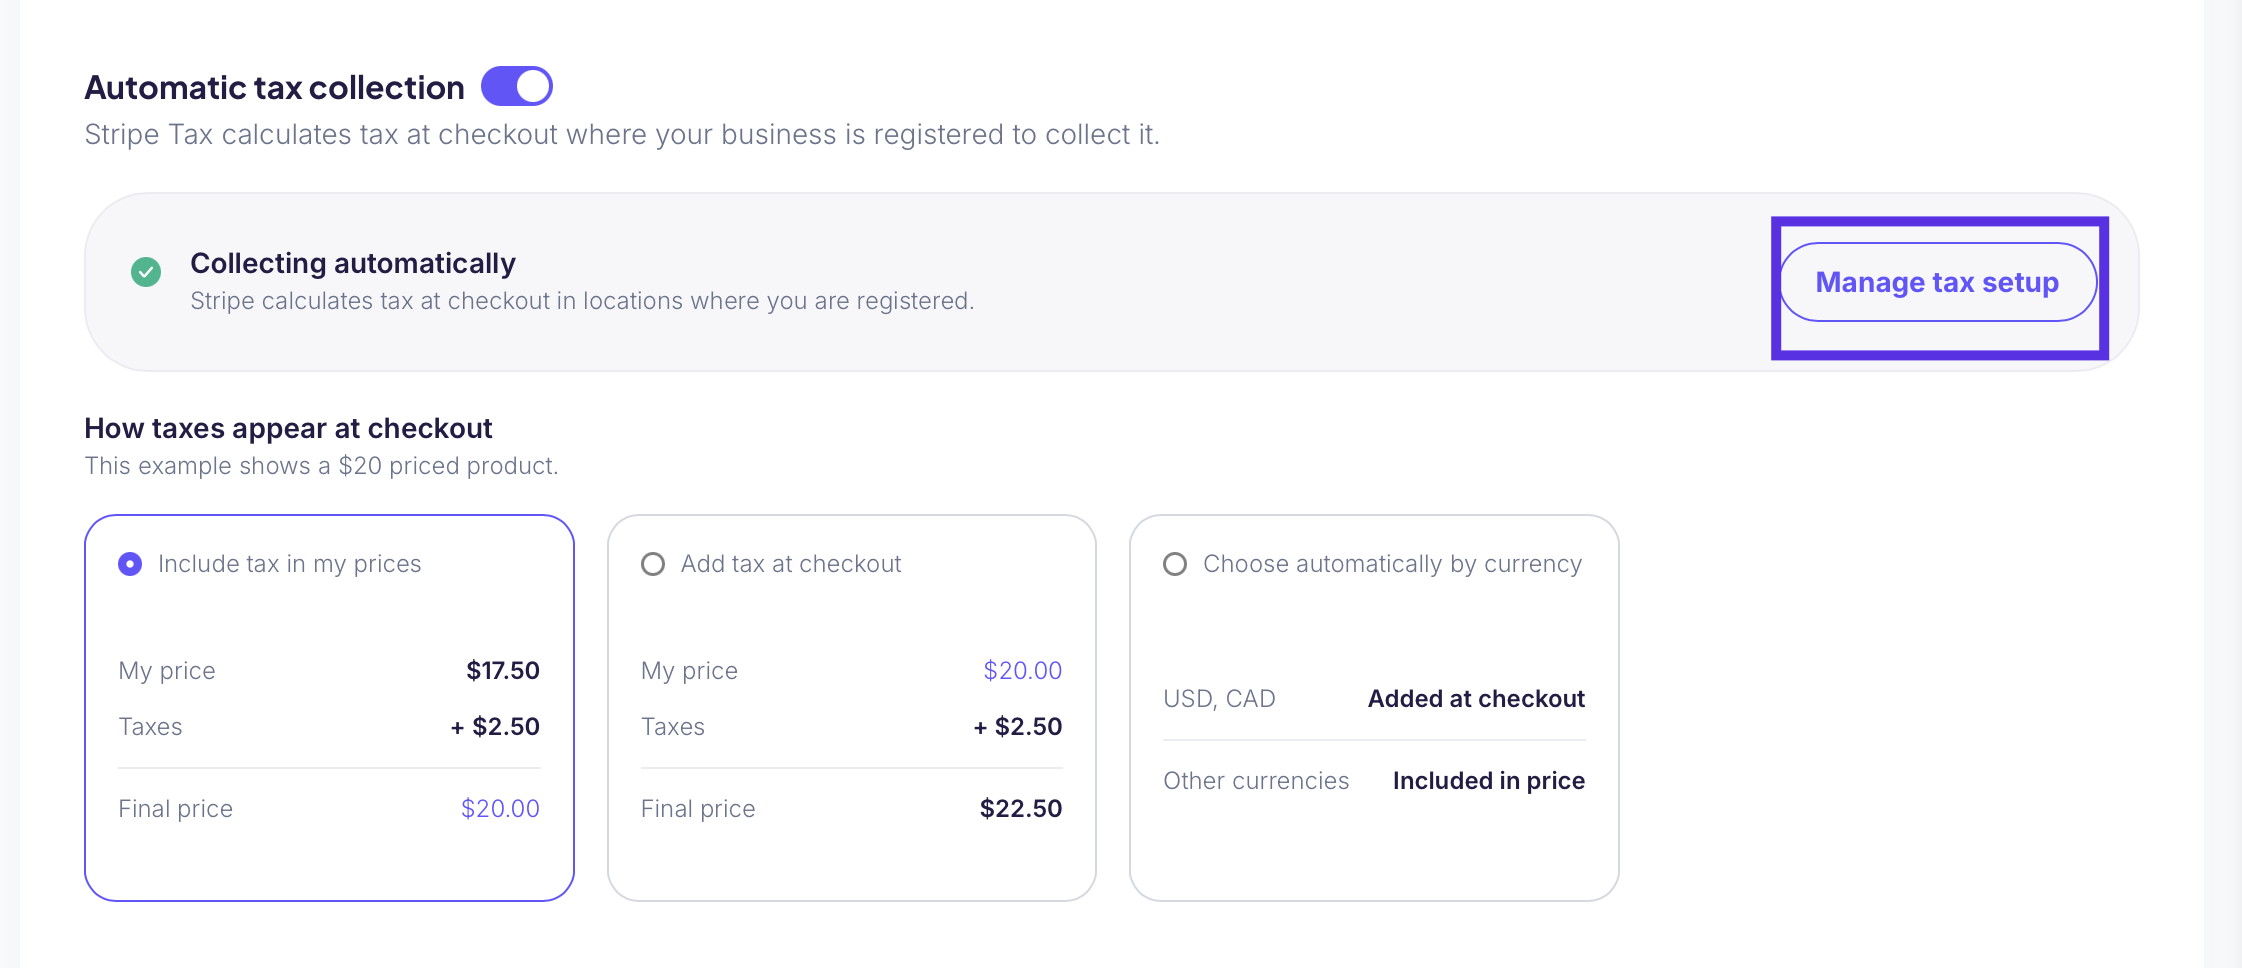
Task: Select Choose automatically by currency radio
Action: click(1175, 564)
